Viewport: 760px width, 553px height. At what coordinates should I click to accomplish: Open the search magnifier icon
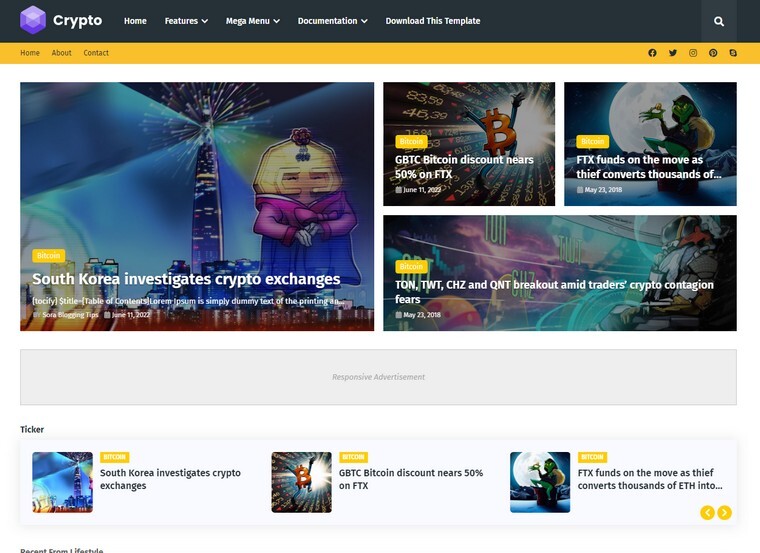(719, 21)
